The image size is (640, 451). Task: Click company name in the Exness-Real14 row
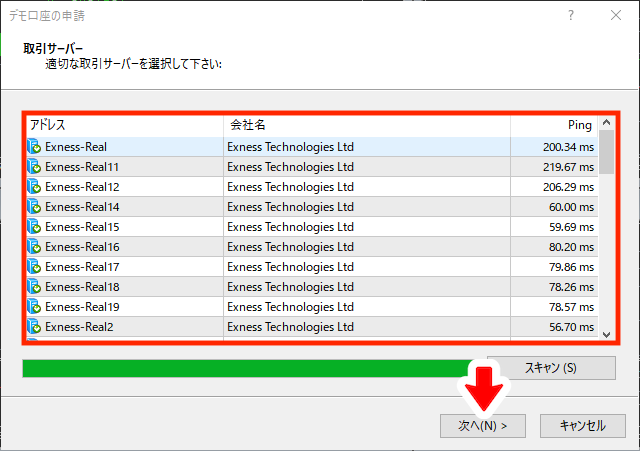point(290,207)
